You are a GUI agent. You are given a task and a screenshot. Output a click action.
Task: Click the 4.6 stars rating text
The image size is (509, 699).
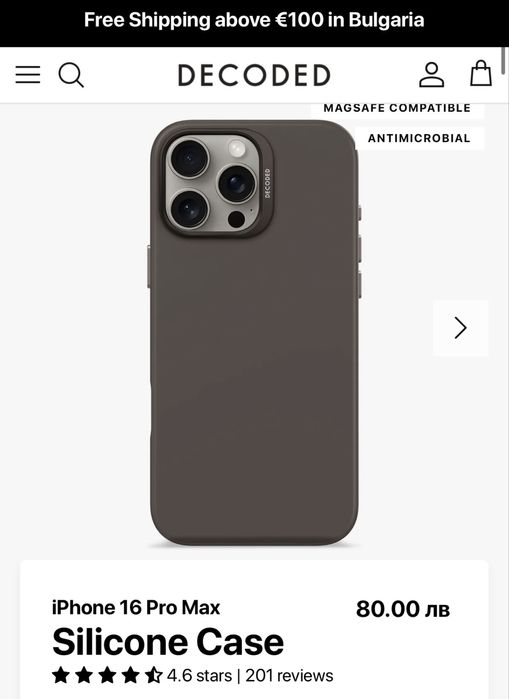click(199, 676)
